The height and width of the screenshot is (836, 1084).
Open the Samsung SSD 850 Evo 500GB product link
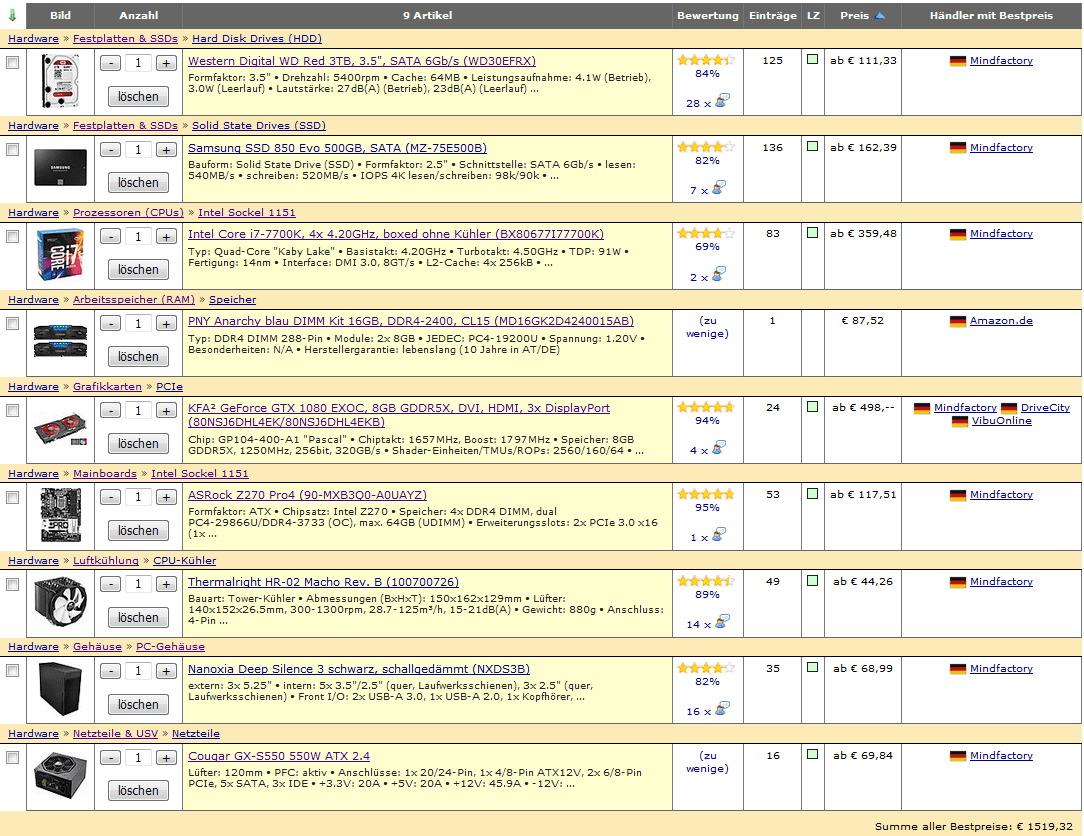pos(337,148)
